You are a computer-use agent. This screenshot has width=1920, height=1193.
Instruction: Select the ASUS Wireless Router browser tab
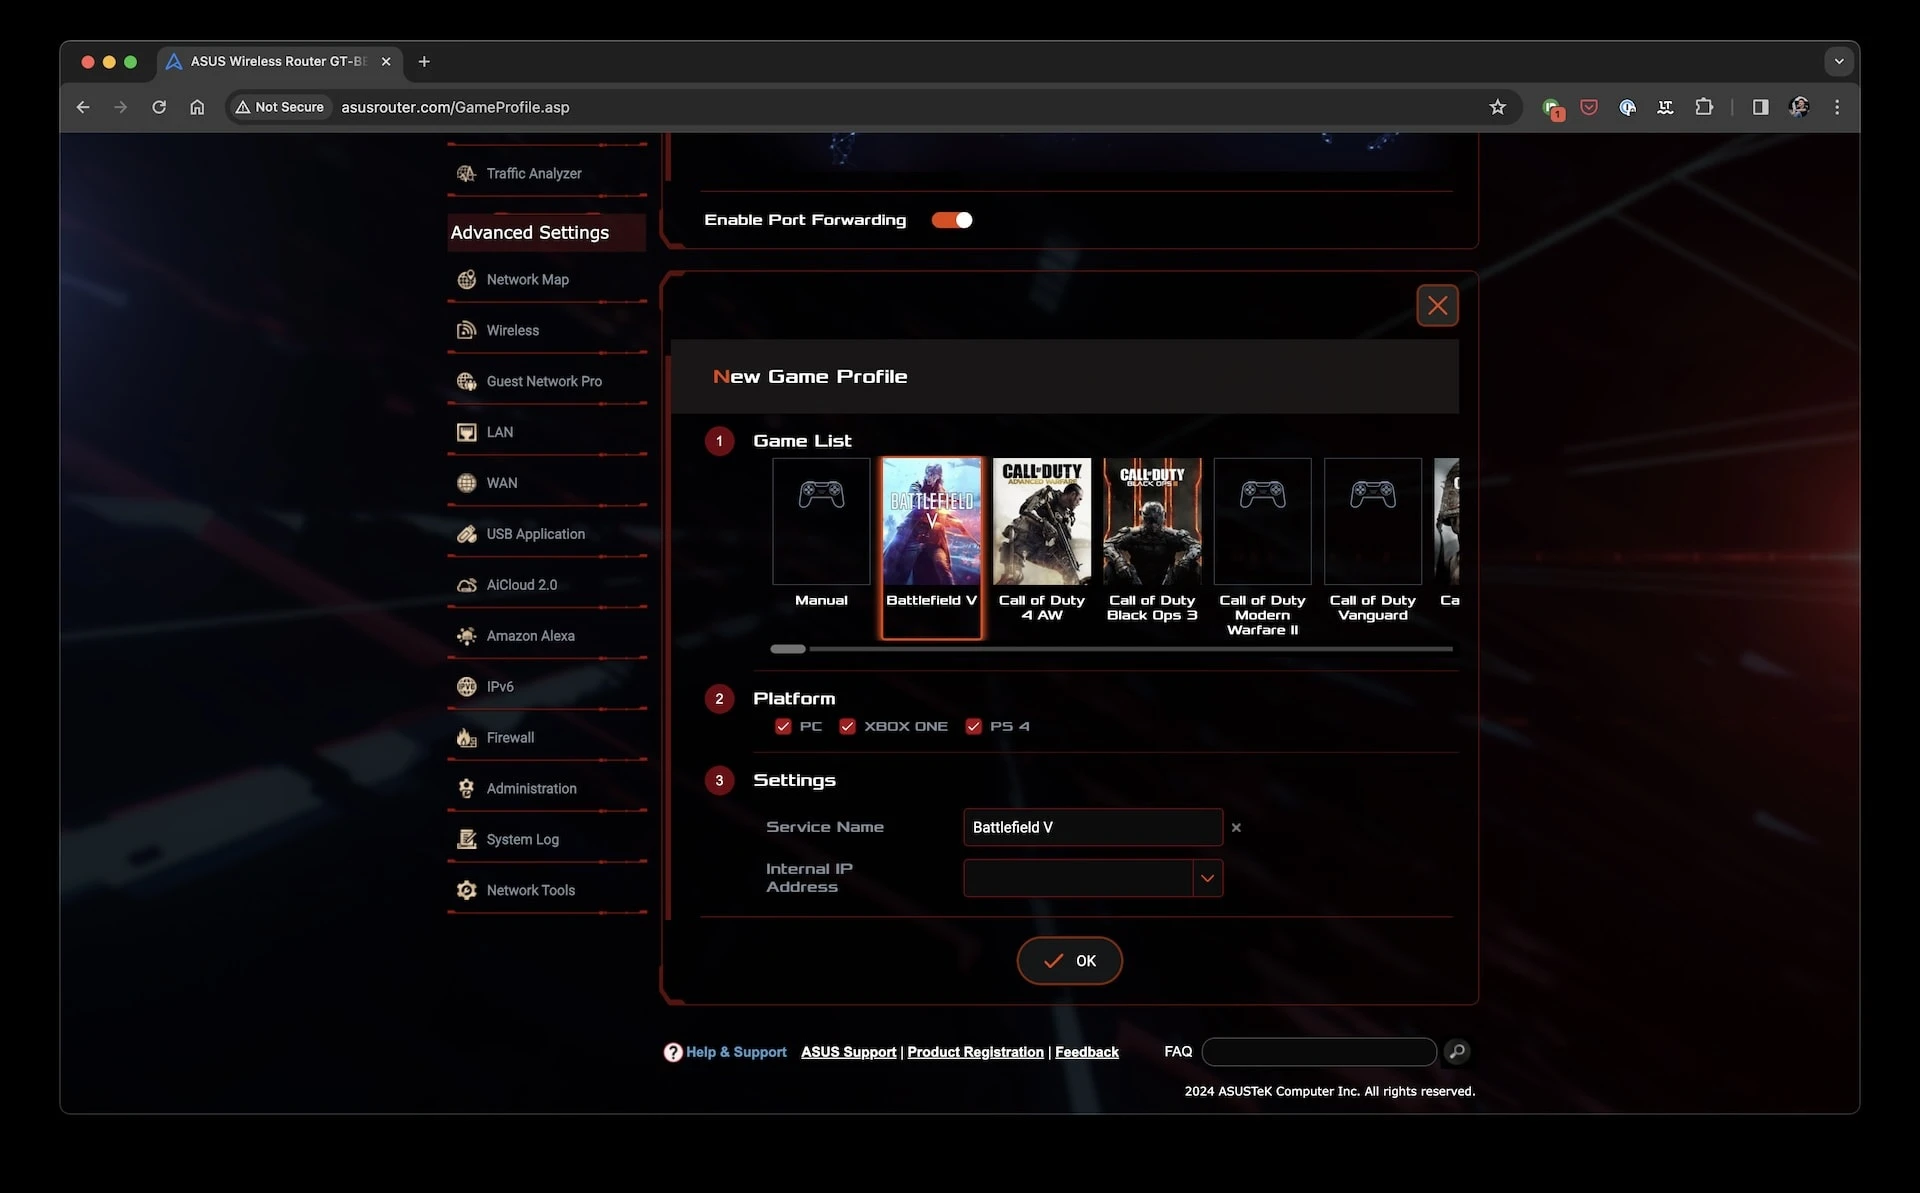pyautogui.click(x=278, y=62)
